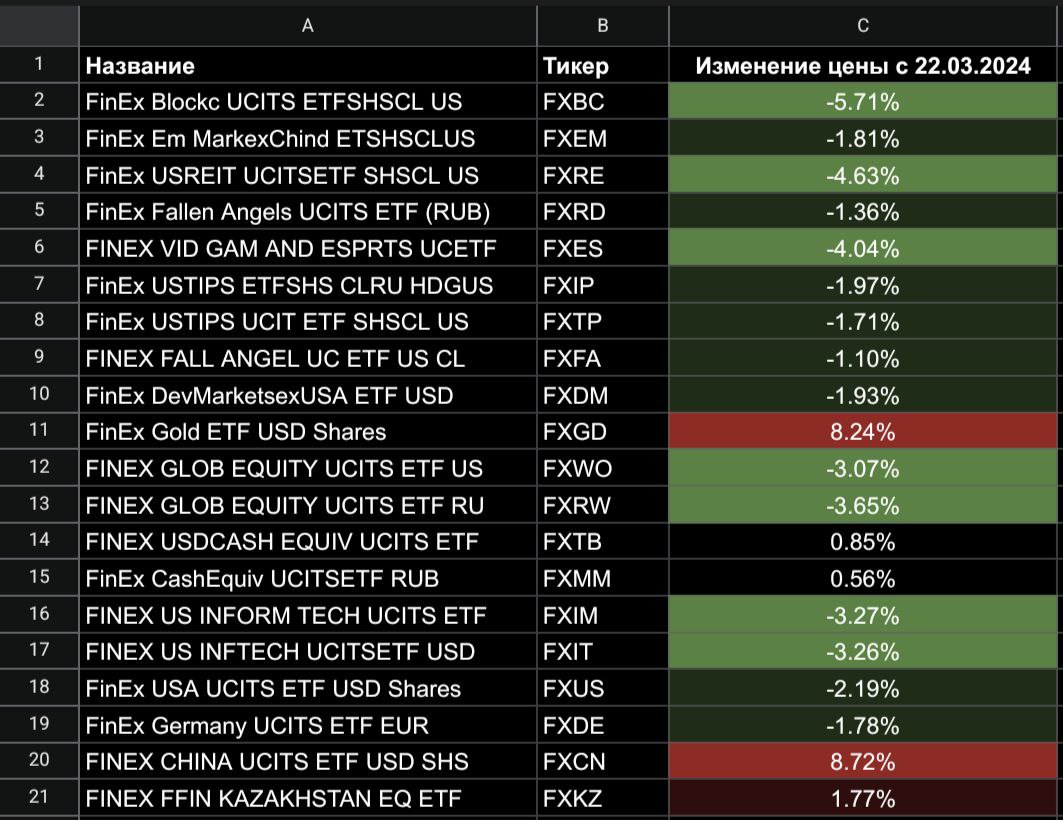Image resolution: width=1063 pixels, height=820 pixels.
Task: Select the "Тикер" header cell
Action: pos(601,66)
